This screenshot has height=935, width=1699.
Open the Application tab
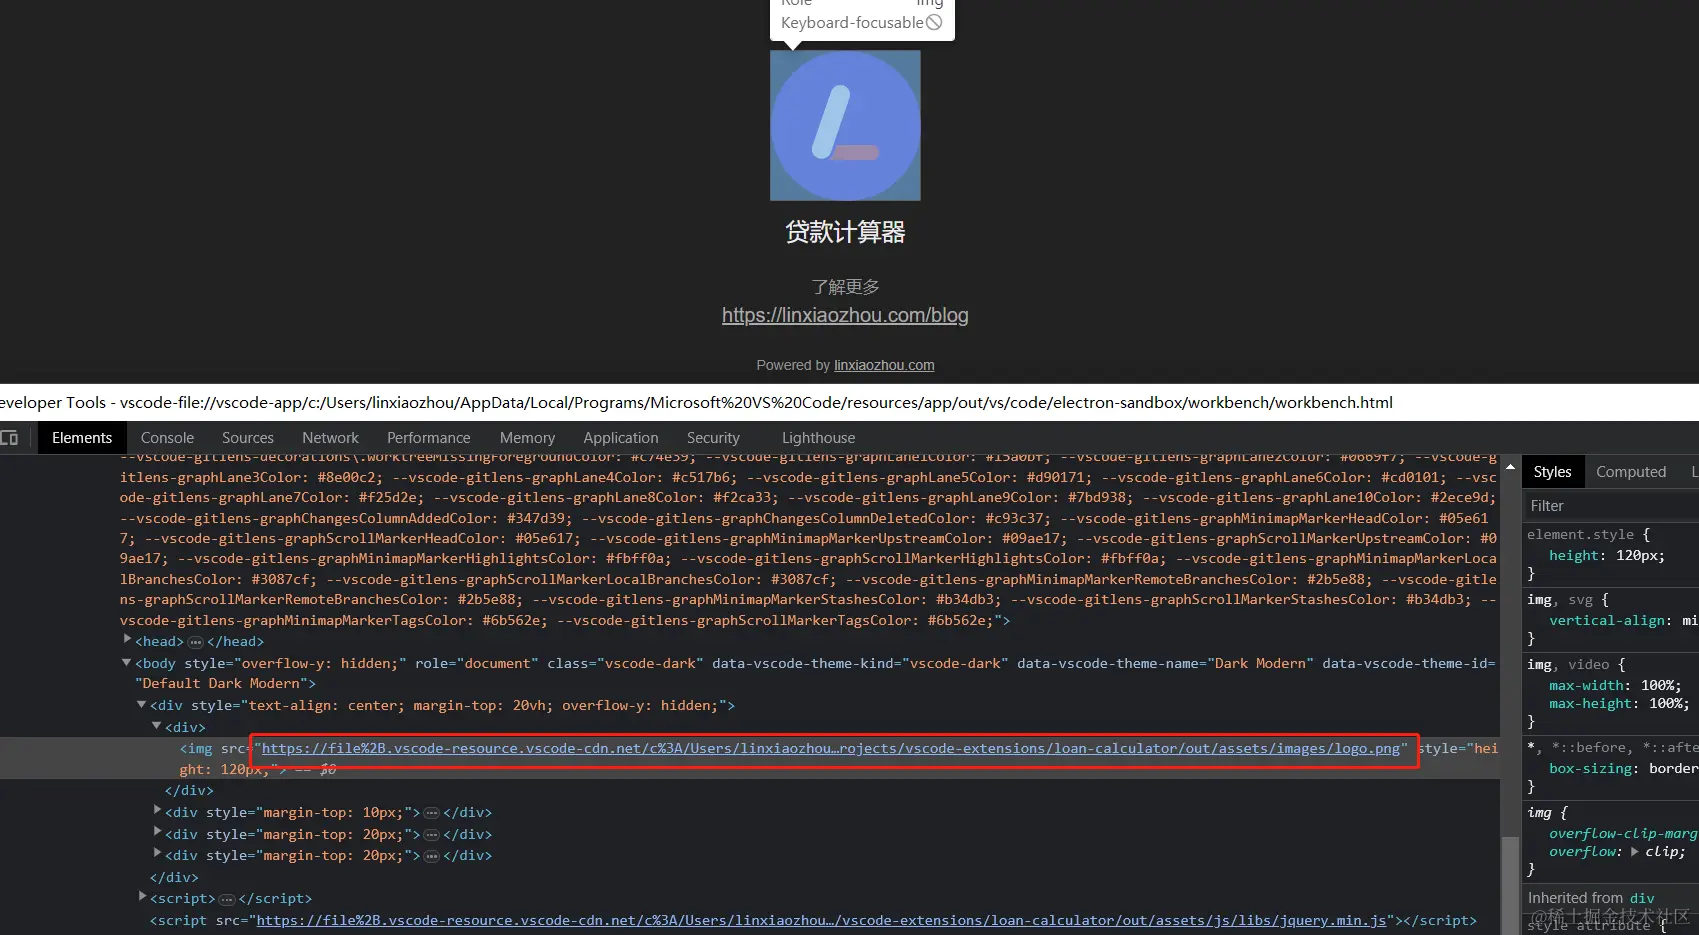click(x=621, y=438)
